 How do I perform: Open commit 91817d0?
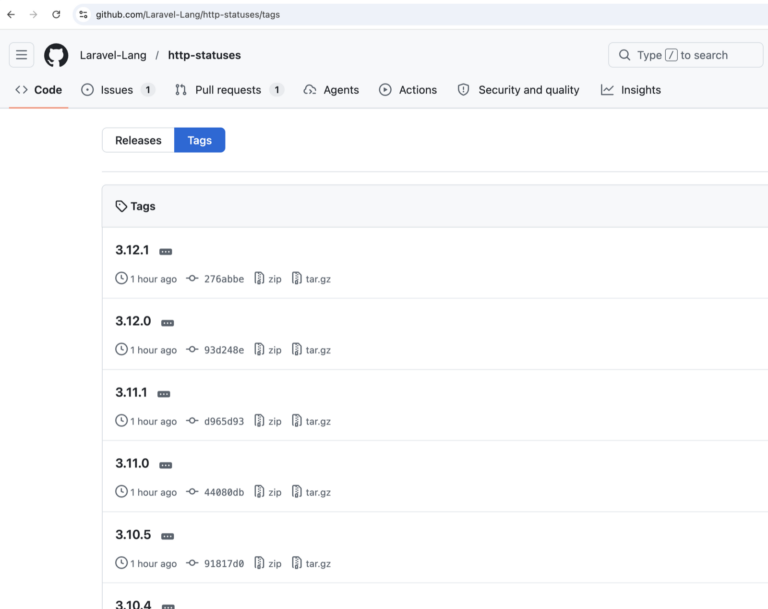click(x=224, y=563)
